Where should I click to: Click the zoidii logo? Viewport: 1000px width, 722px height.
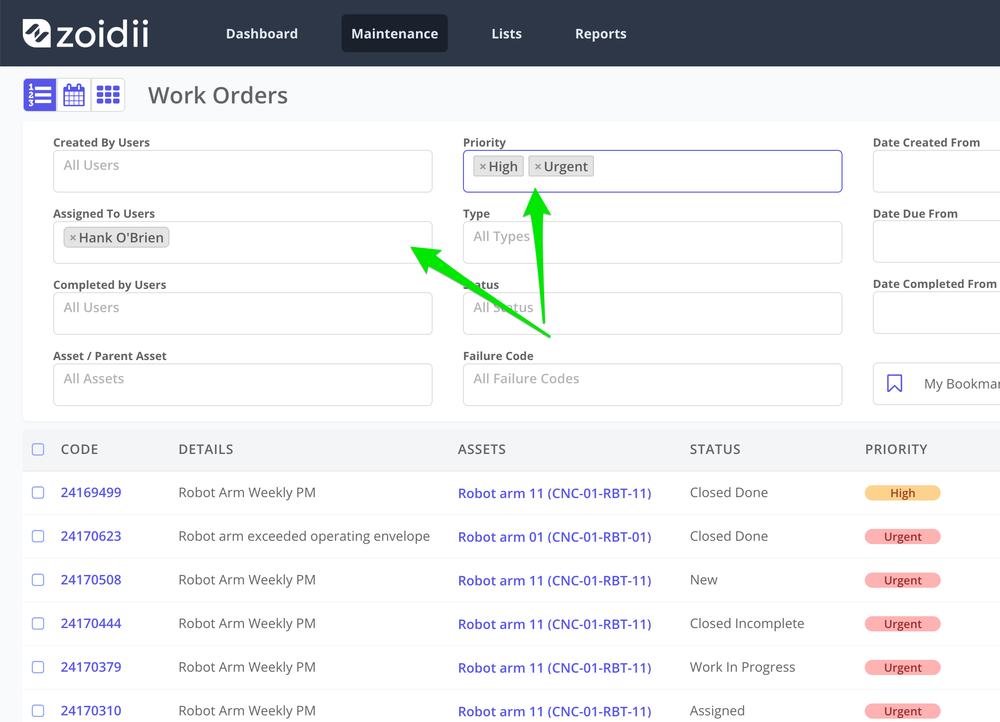tap(85, 33)
